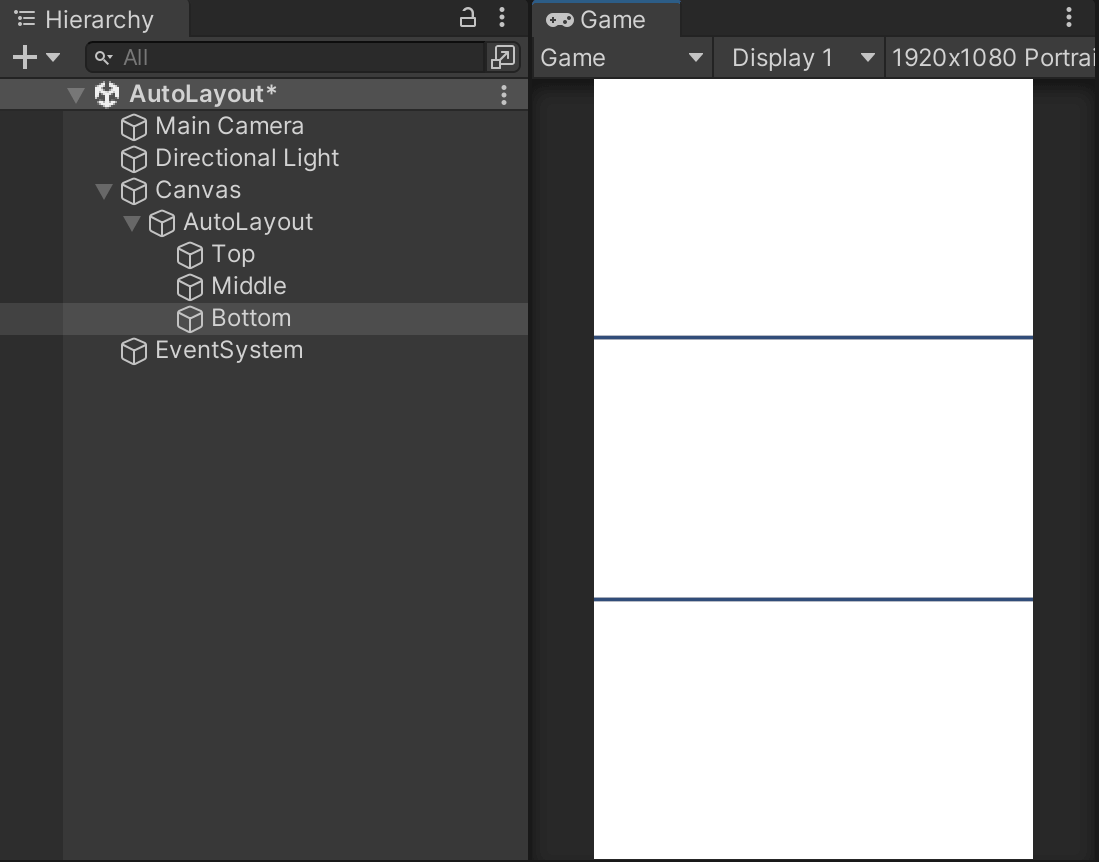Open the Scene Search expand icon
Image resolution: width=1099 pixels, height=862 pixels.
(x=503, y=57)
